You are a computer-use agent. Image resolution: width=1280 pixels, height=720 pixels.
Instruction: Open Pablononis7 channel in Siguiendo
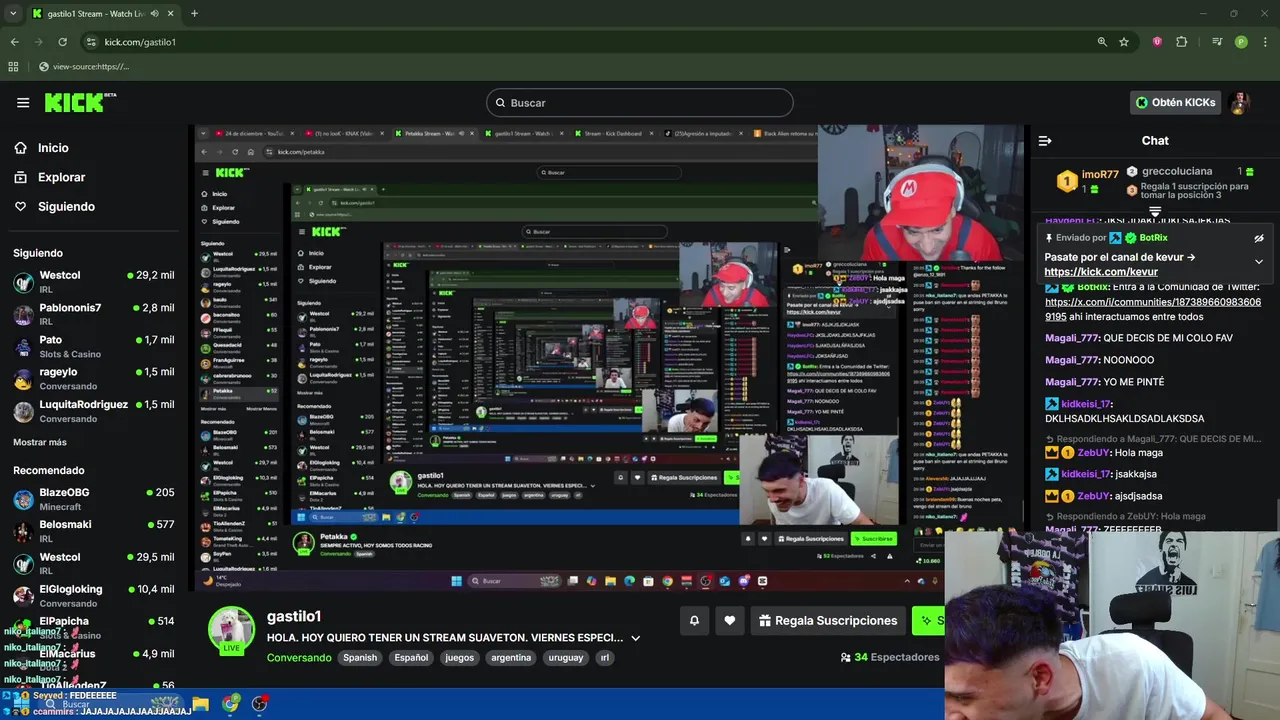[94, 314]
